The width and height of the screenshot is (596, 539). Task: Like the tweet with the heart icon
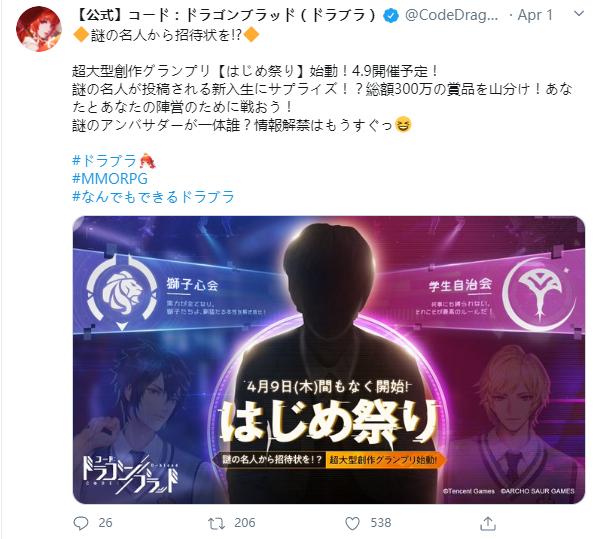click(352, 523)
